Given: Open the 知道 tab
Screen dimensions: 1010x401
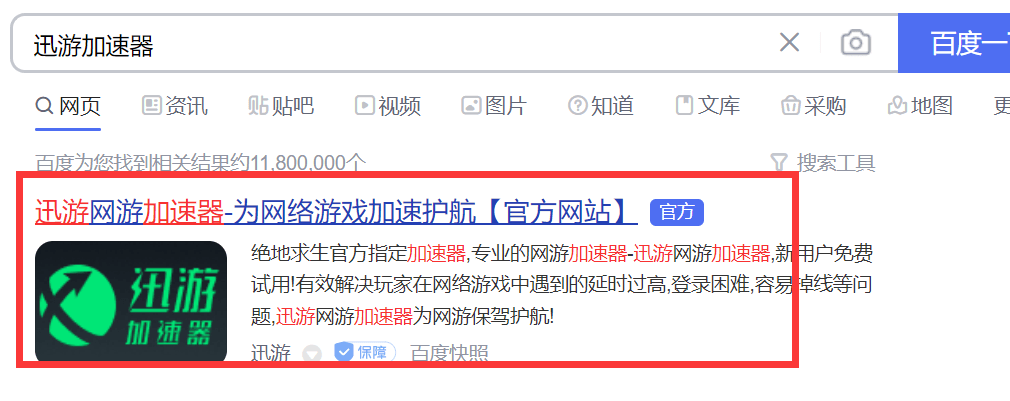Looking at the screenshot, I should pos(601,106).
